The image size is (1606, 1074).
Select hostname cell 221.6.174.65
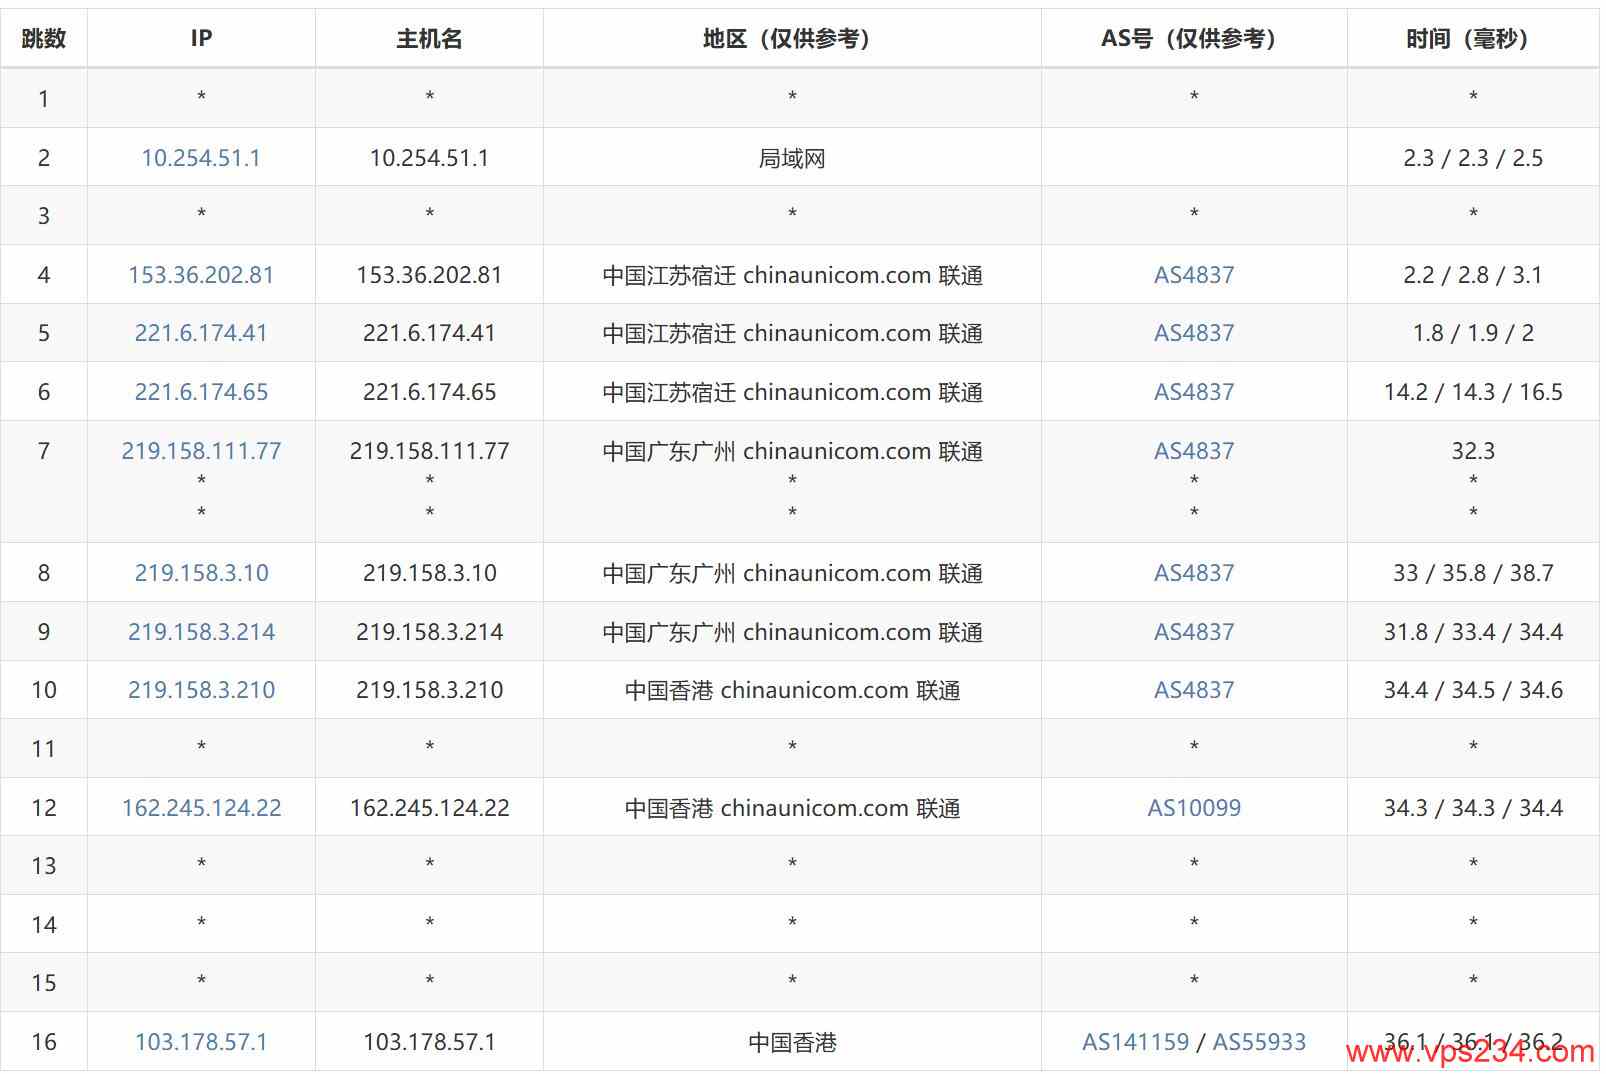[x=429, y=392]
